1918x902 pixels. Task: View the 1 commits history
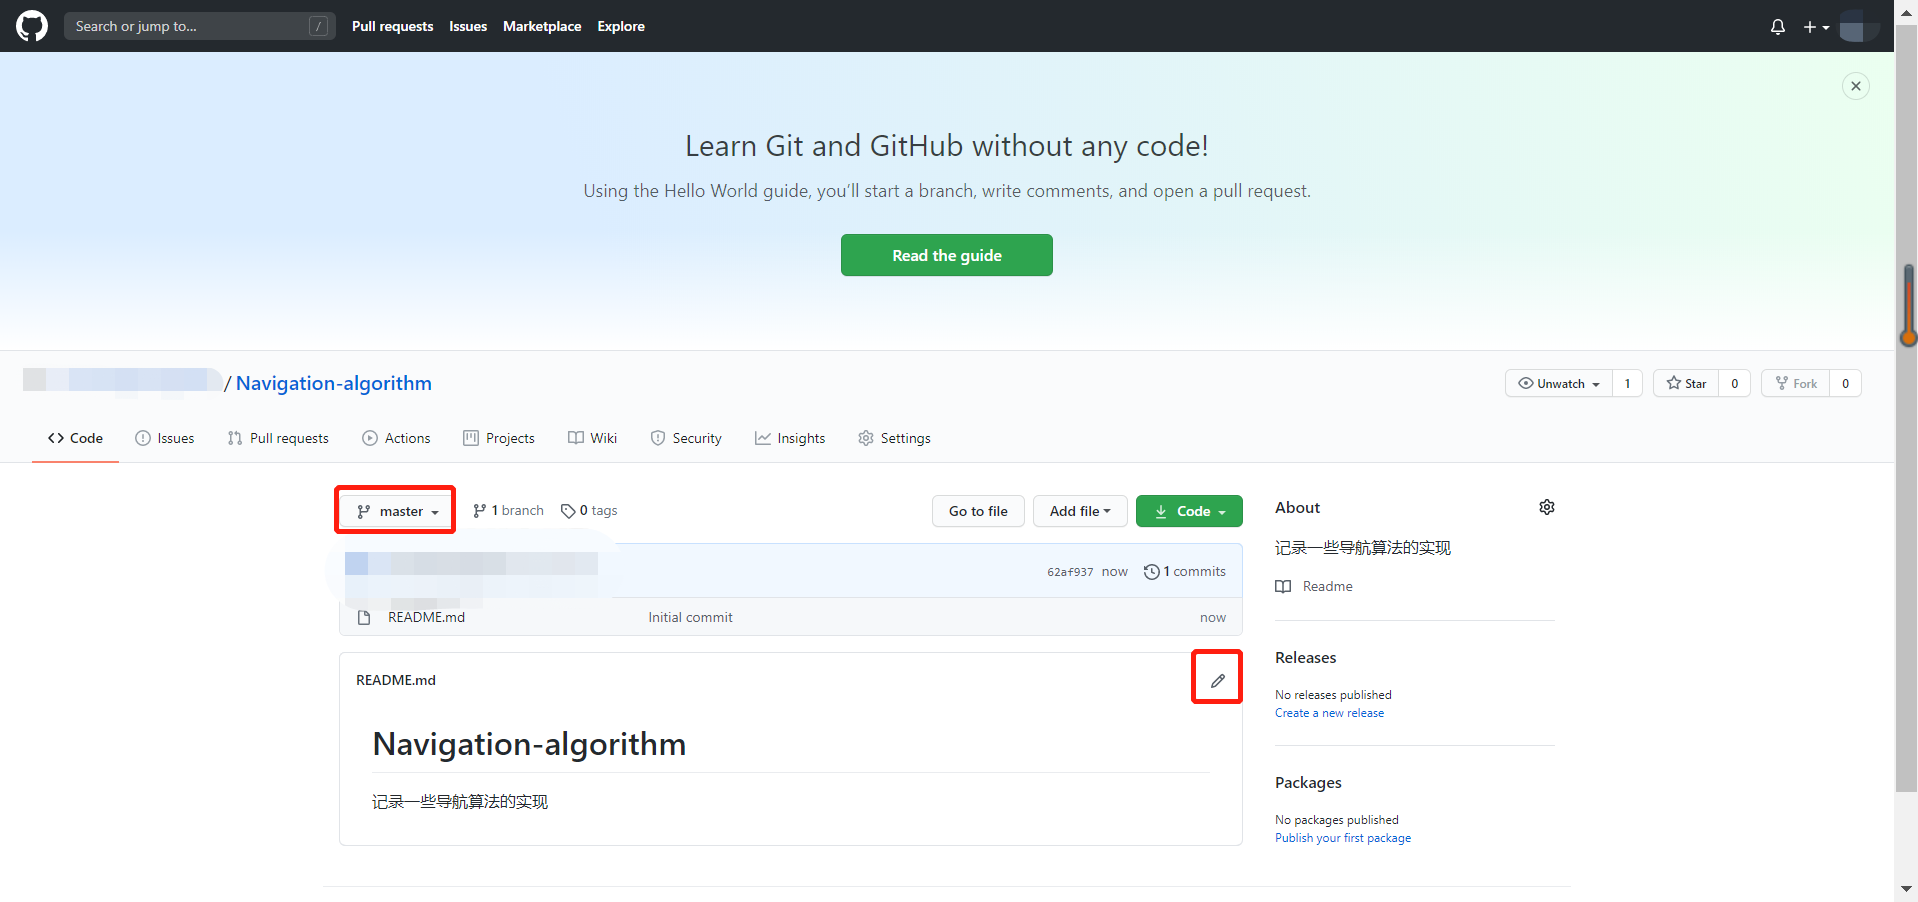point(1185,571)
